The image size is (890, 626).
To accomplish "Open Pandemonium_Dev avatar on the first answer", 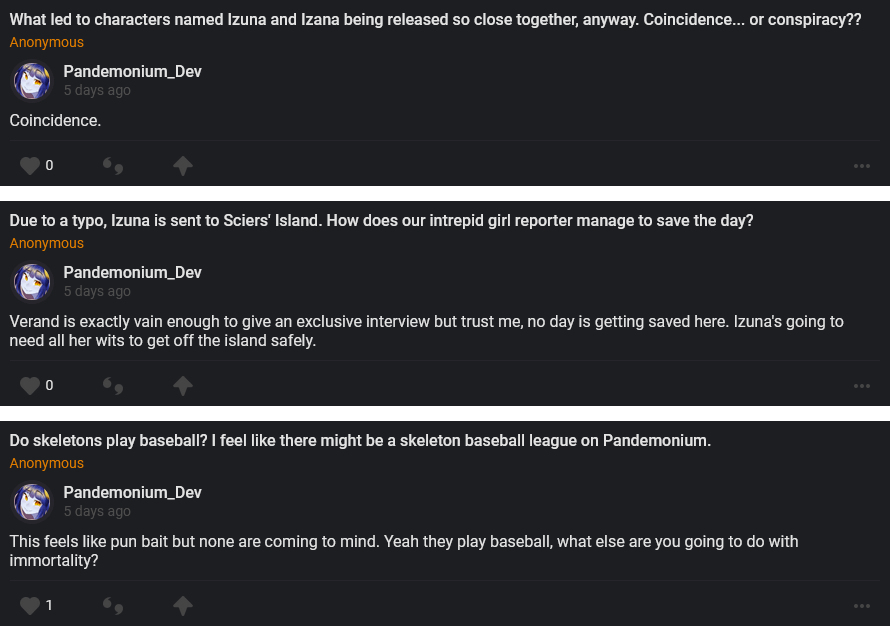I will tap(32, 81).
